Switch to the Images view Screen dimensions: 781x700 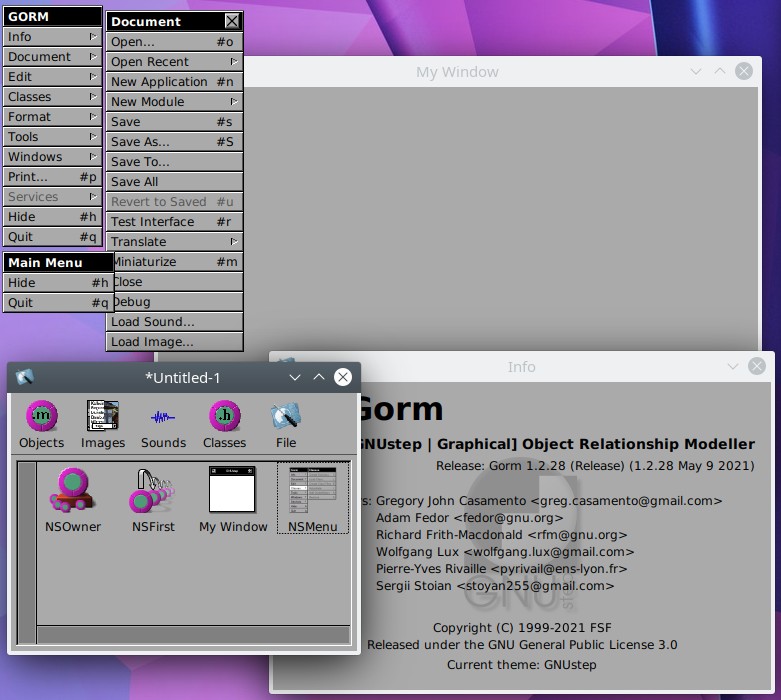pos(103,424)
